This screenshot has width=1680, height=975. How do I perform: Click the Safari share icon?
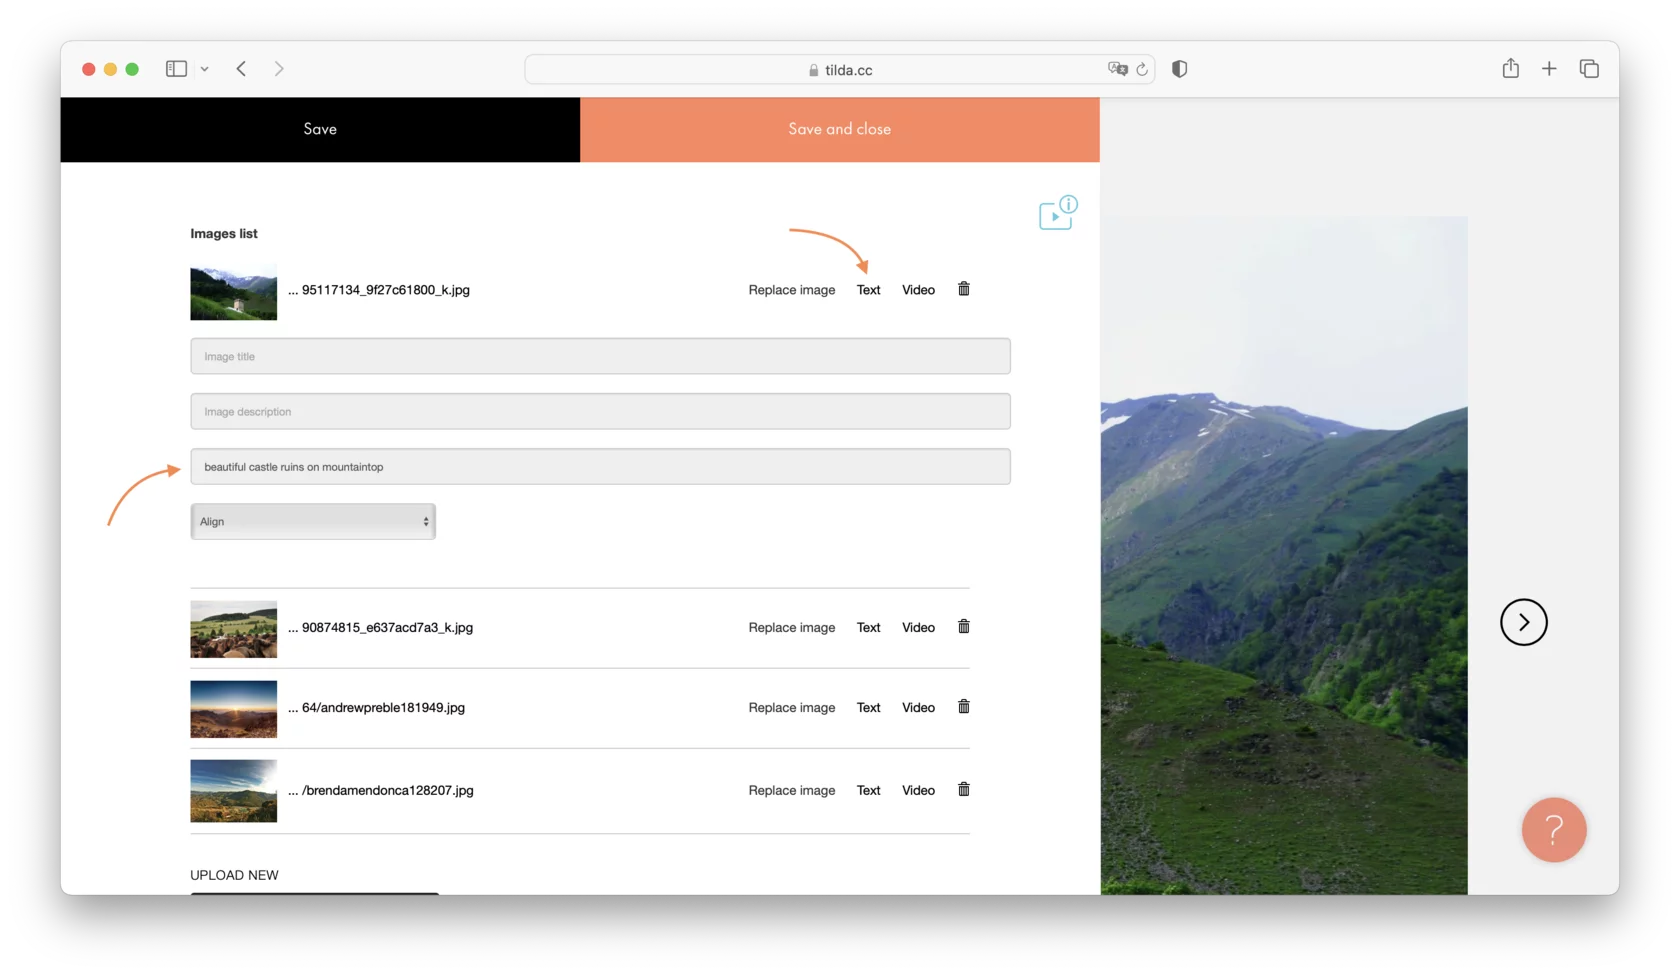click(x=1511, y=68)
